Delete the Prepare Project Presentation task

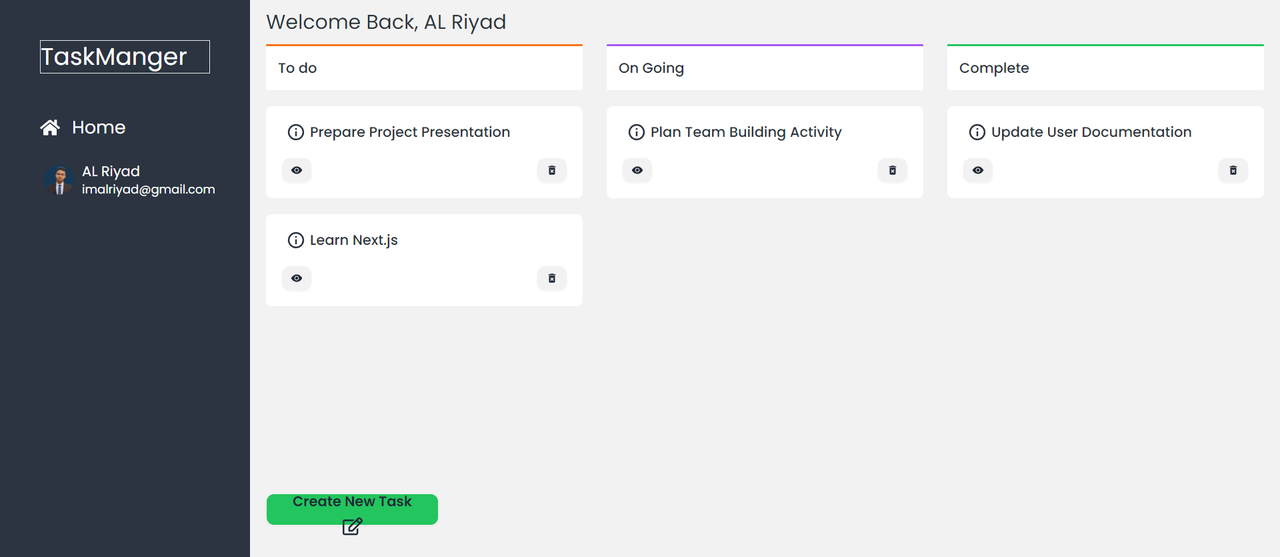point(552,171)
